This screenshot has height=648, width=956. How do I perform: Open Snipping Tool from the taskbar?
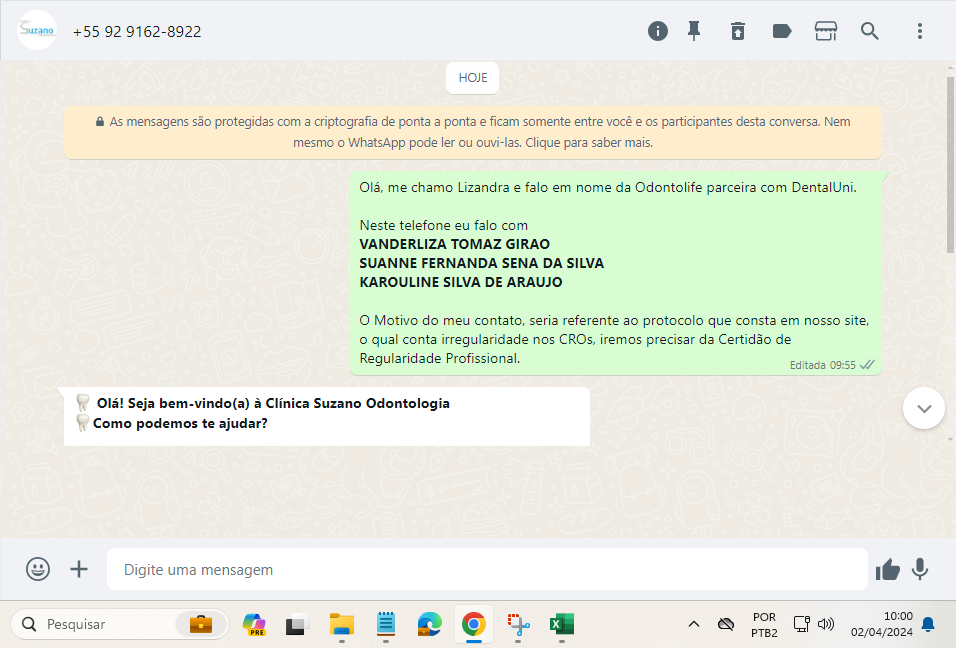[518, 624]
